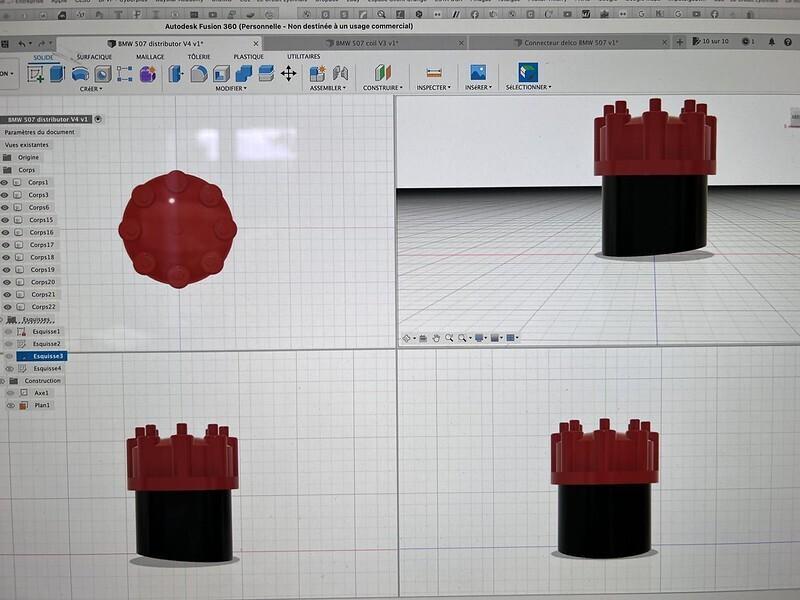Click the Offset Plane icon above CONSTRUIRE

tap(383, 73)
